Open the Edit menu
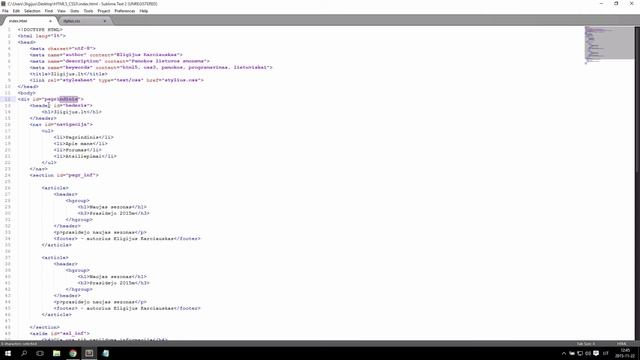Viewport: 640px width, 360px height. [16, 11]
